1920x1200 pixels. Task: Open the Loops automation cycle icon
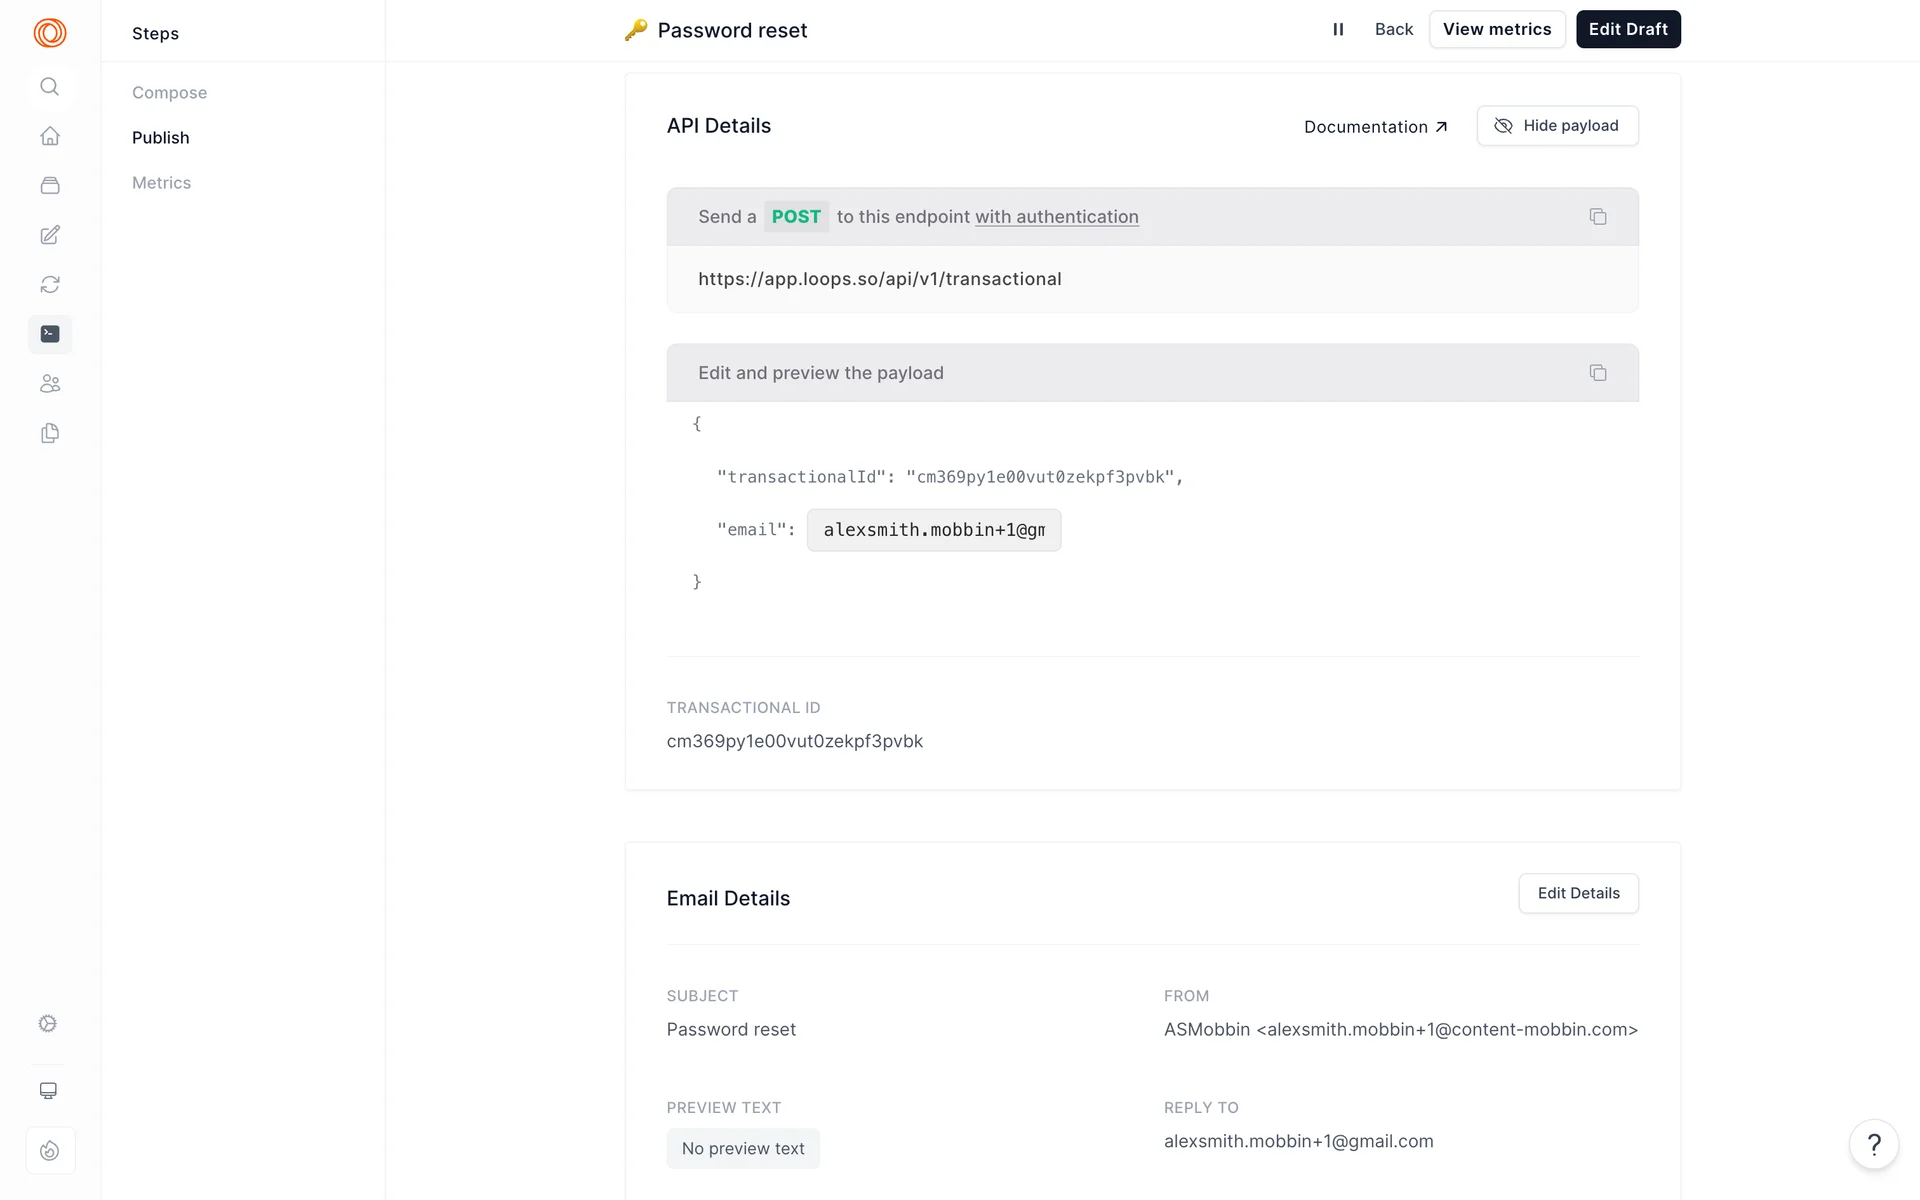click(x=50, y=285)
